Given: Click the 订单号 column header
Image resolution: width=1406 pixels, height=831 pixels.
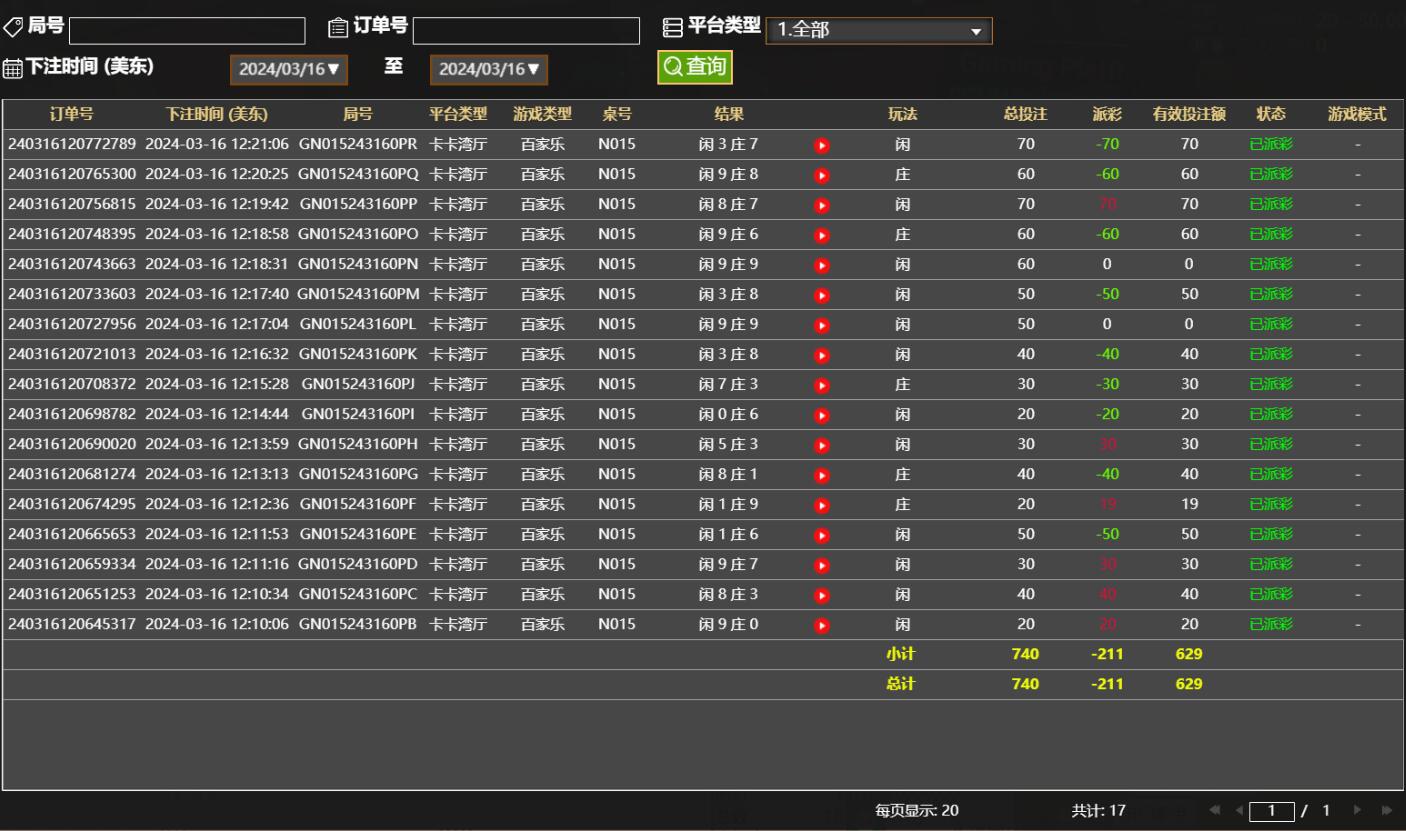Looking at the screenshot, I should [x=72, y=114].
